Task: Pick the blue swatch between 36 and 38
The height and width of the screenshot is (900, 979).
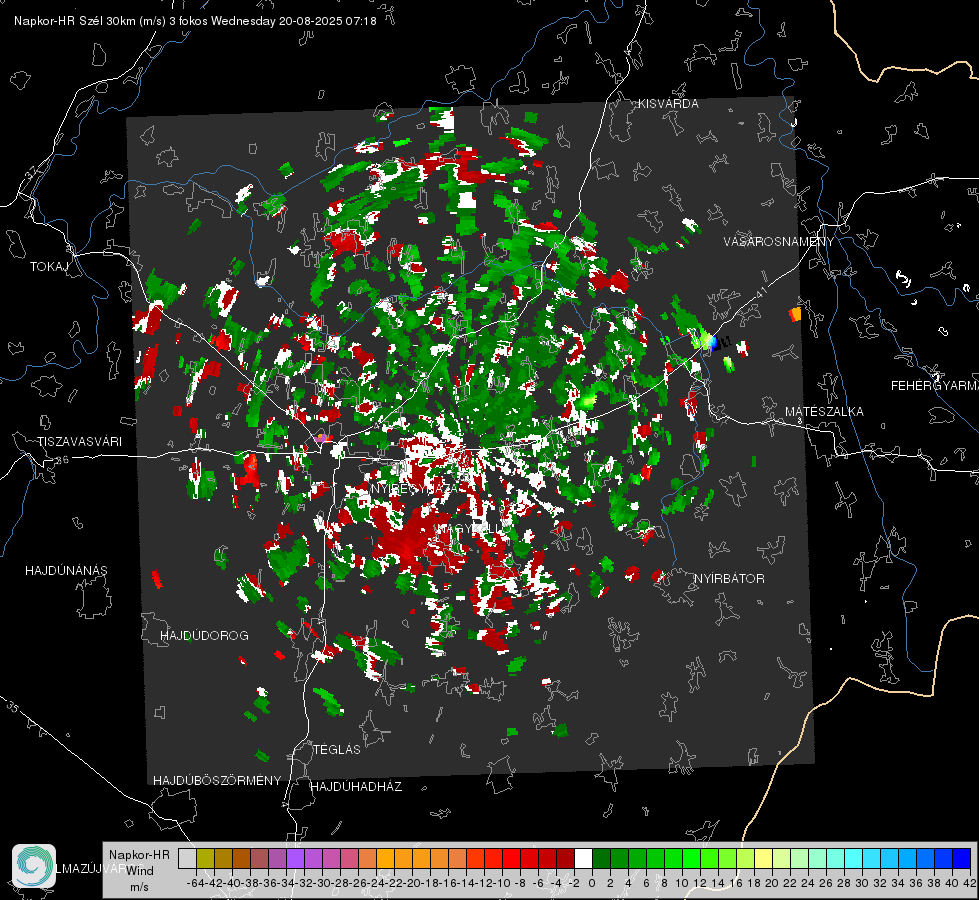Action: tap(925, 859)
